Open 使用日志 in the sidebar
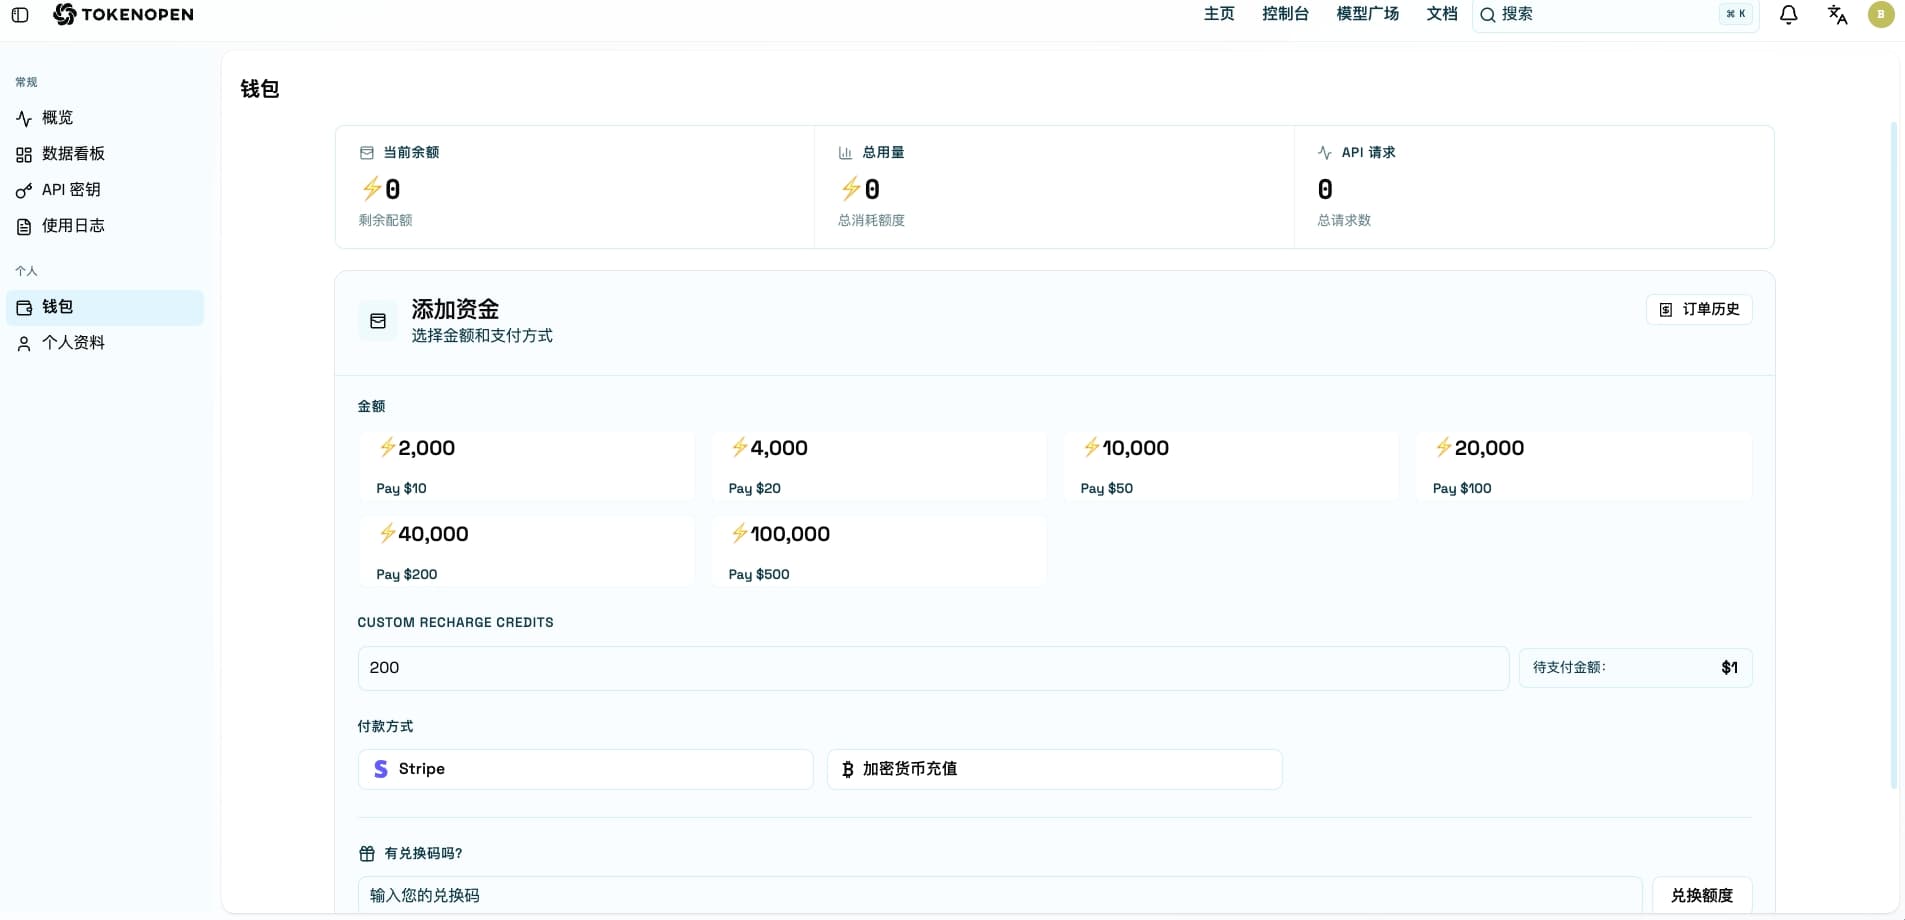Viewport: 1905px width, 920px height. [105, 226]
